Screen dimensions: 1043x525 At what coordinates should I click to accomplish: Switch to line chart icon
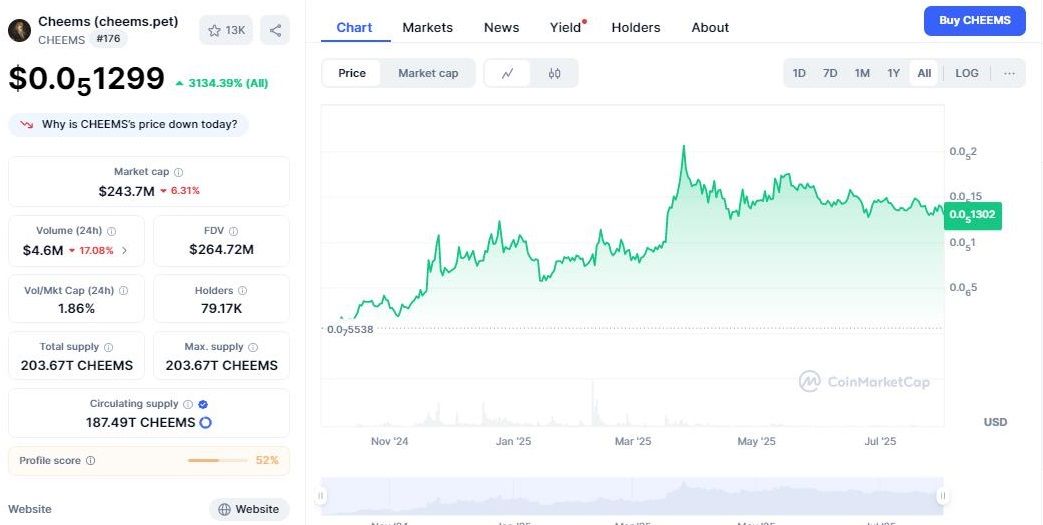point(508,73)
